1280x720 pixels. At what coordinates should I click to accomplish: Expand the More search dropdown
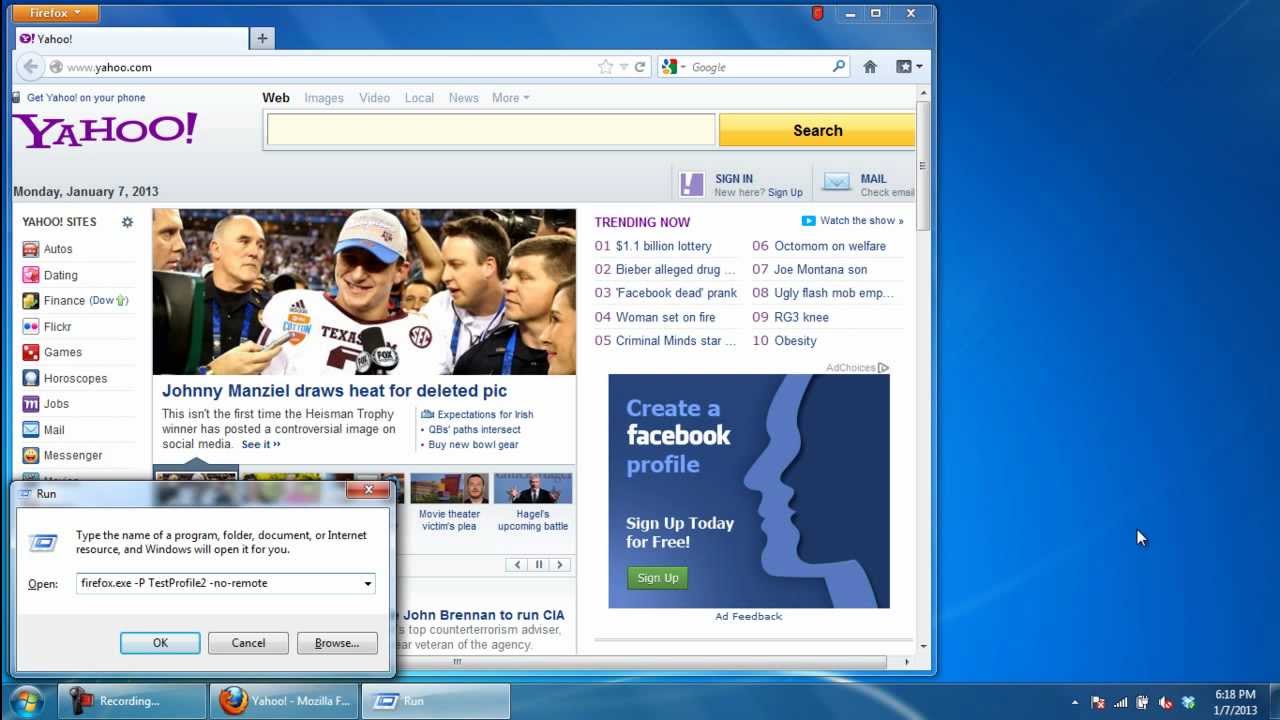coord(511,98)
